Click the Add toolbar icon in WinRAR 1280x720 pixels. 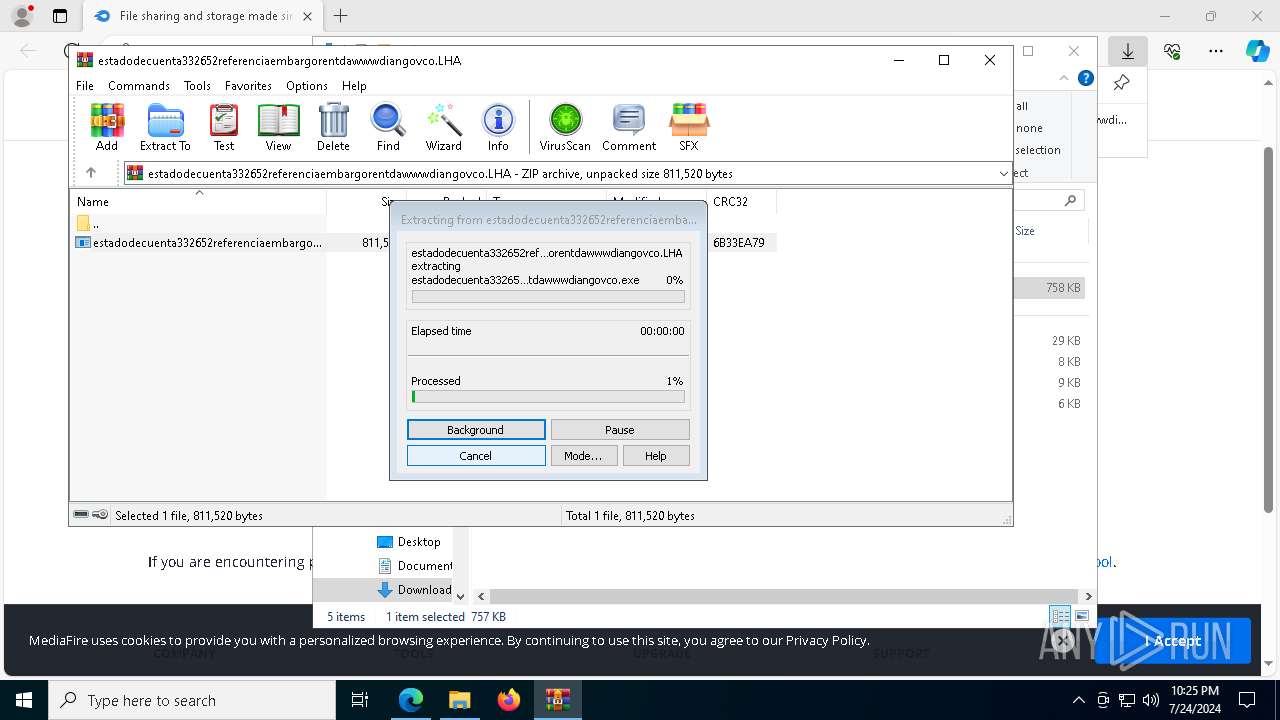point(107,127)
